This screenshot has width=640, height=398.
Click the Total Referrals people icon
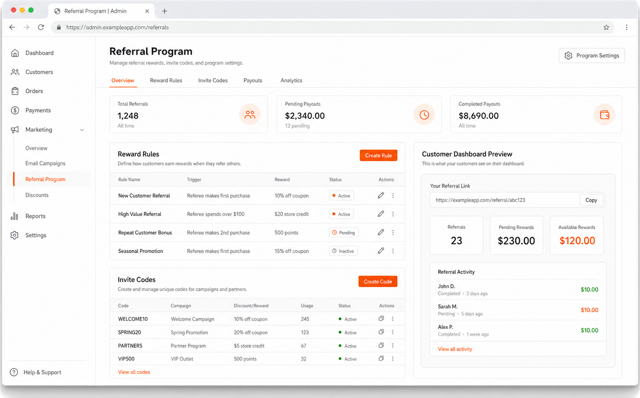pyautogui.click(x=250, y=115)
